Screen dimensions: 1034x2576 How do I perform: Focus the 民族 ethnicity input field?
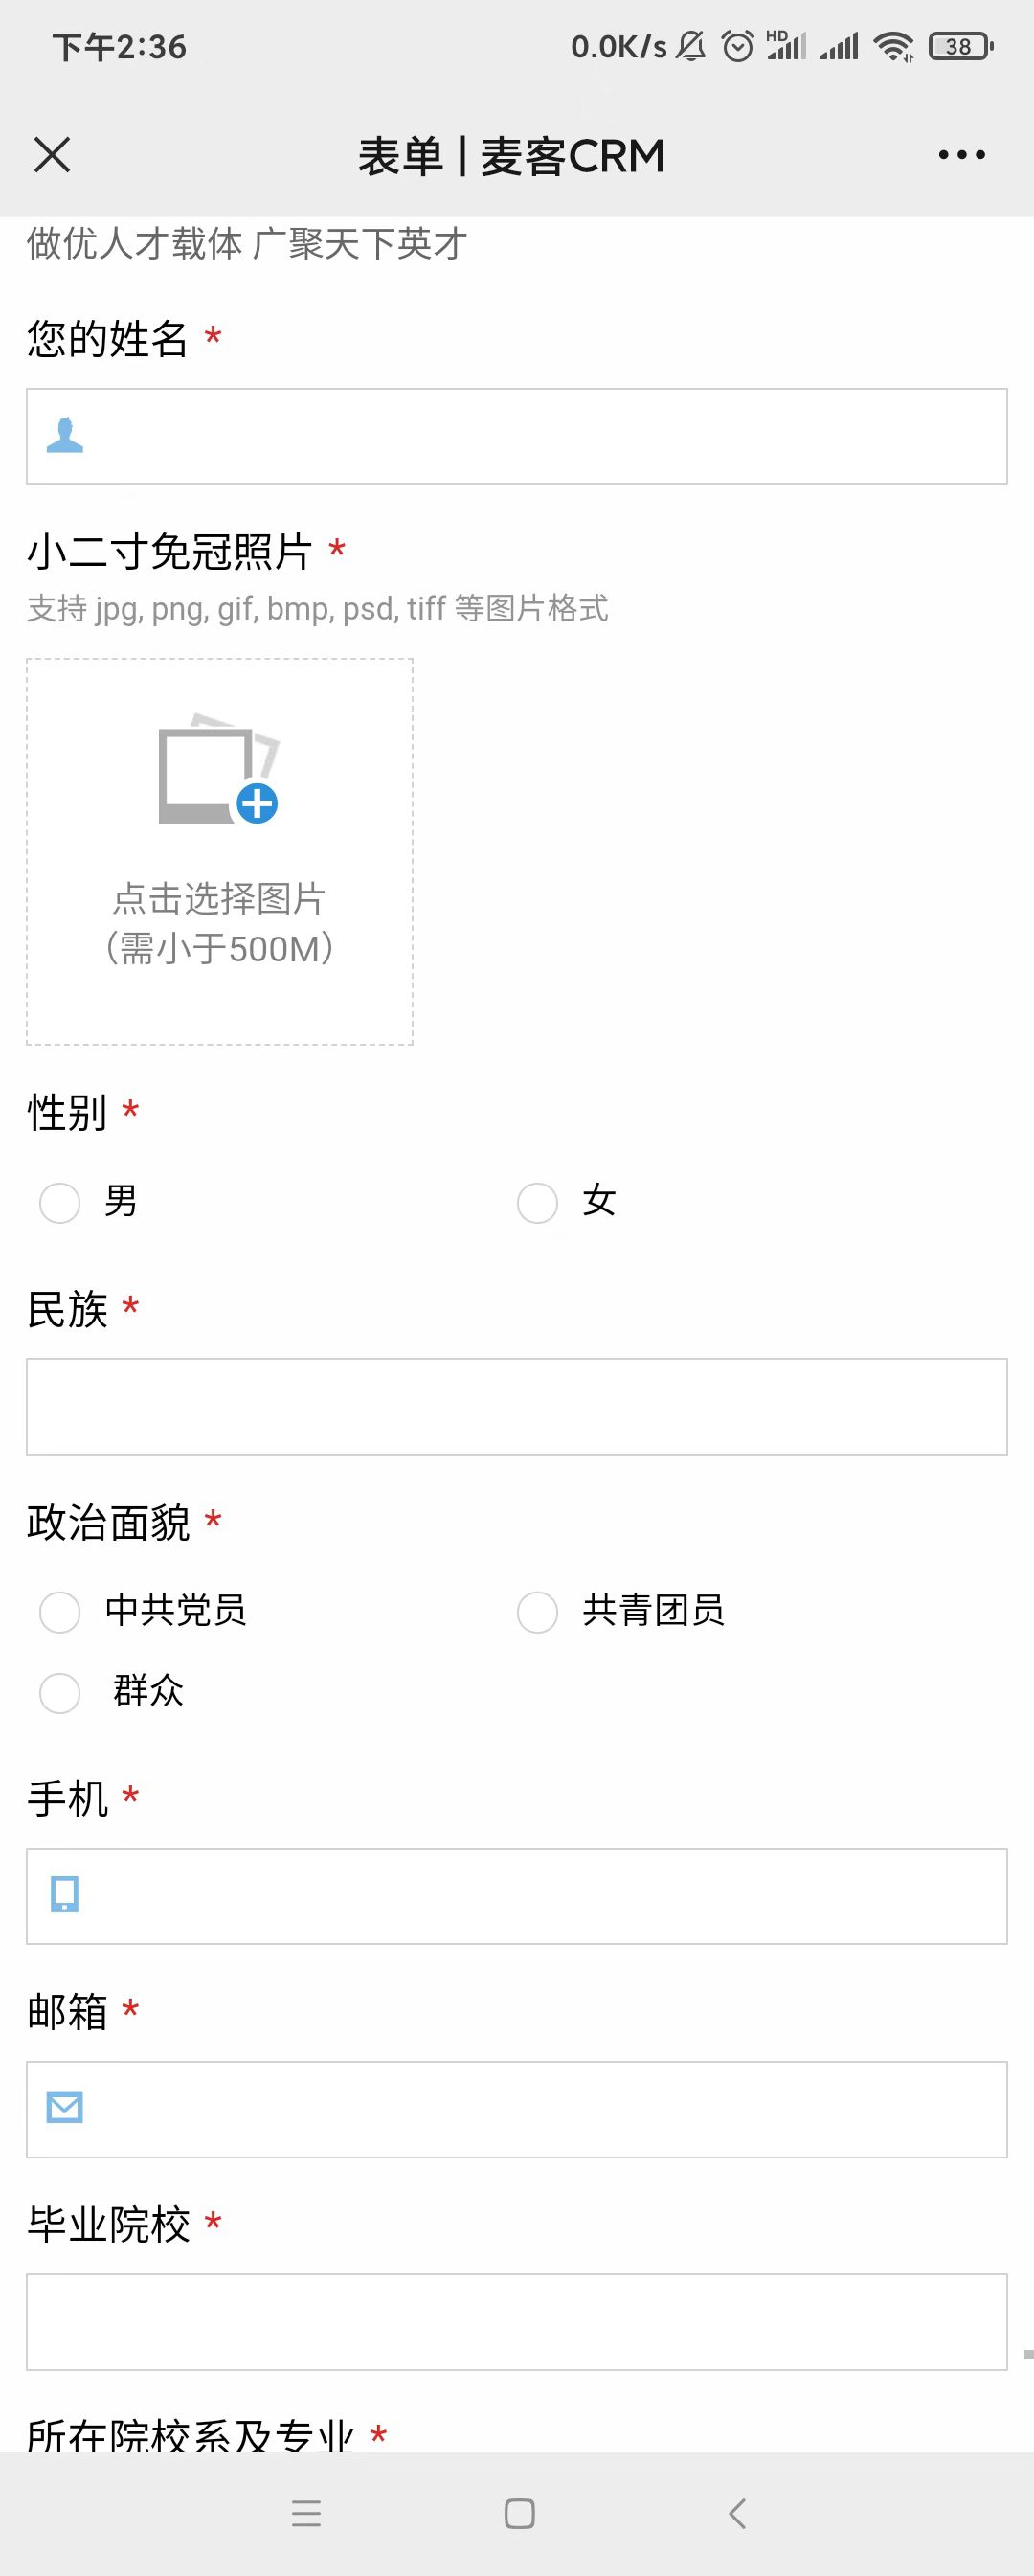516,1406
